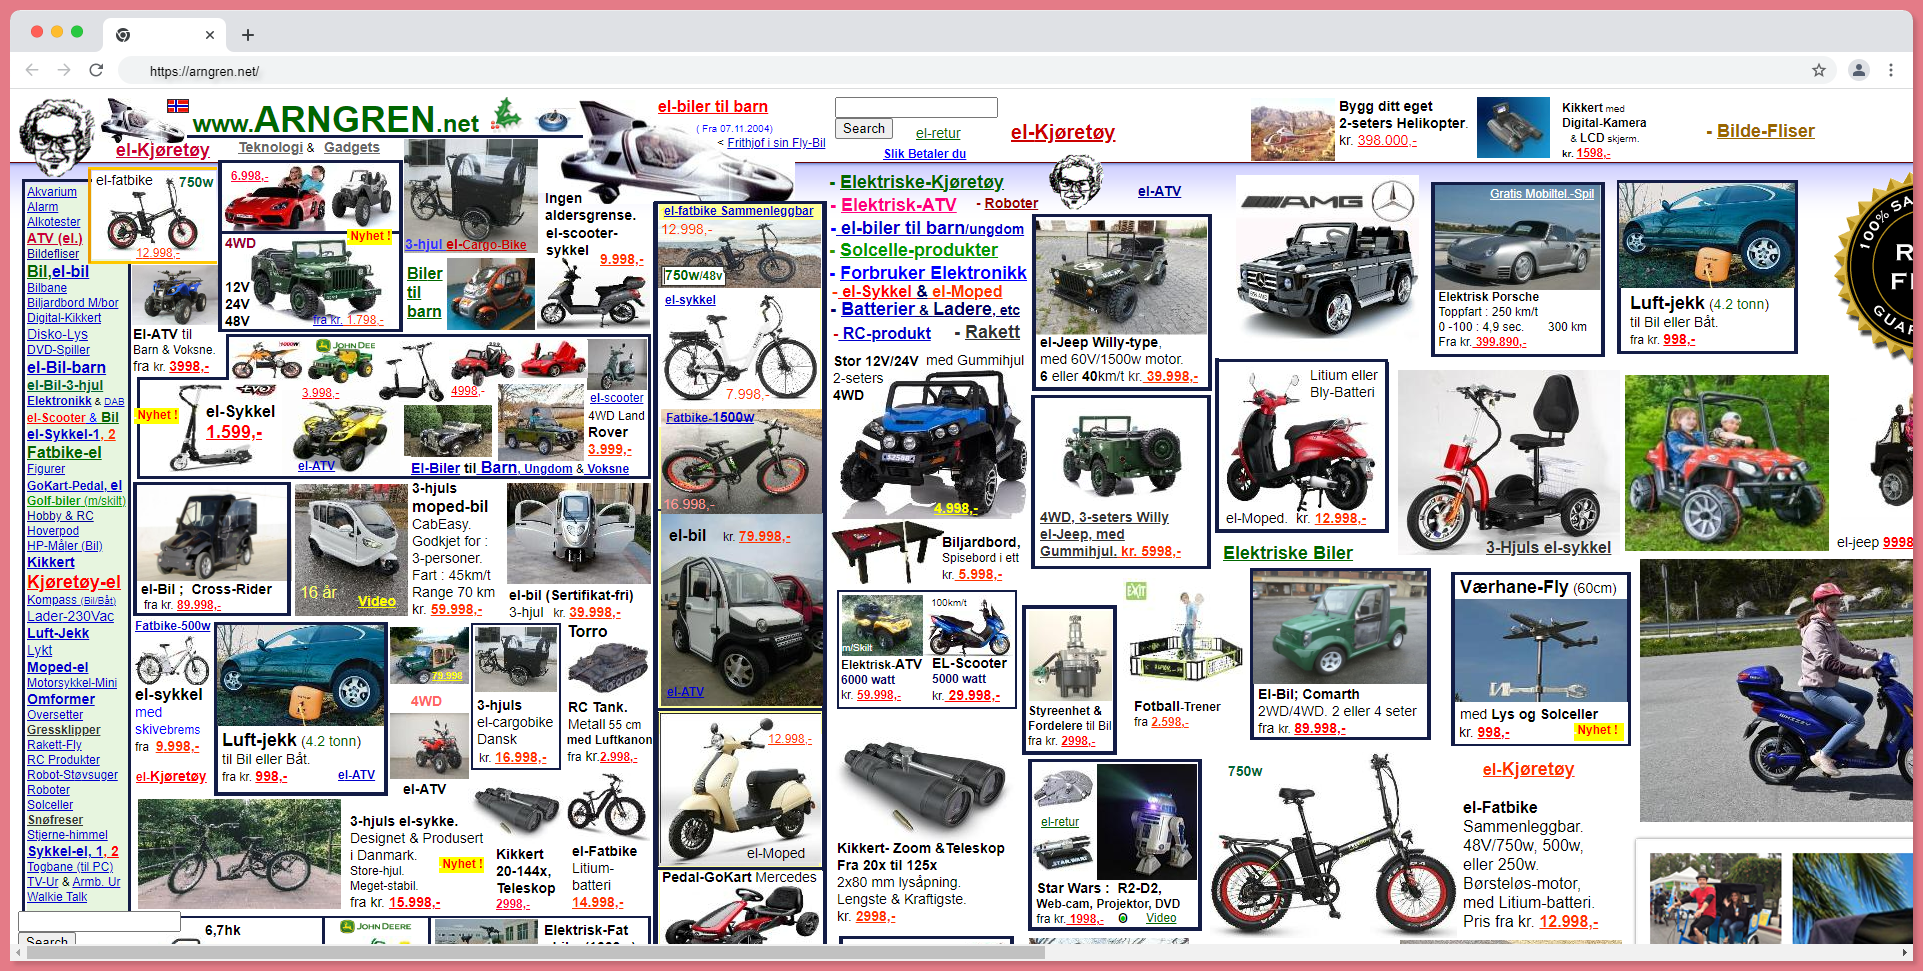The image size is (1923, 971).
Task: Click the back navigation arrow
Action: 32,70
